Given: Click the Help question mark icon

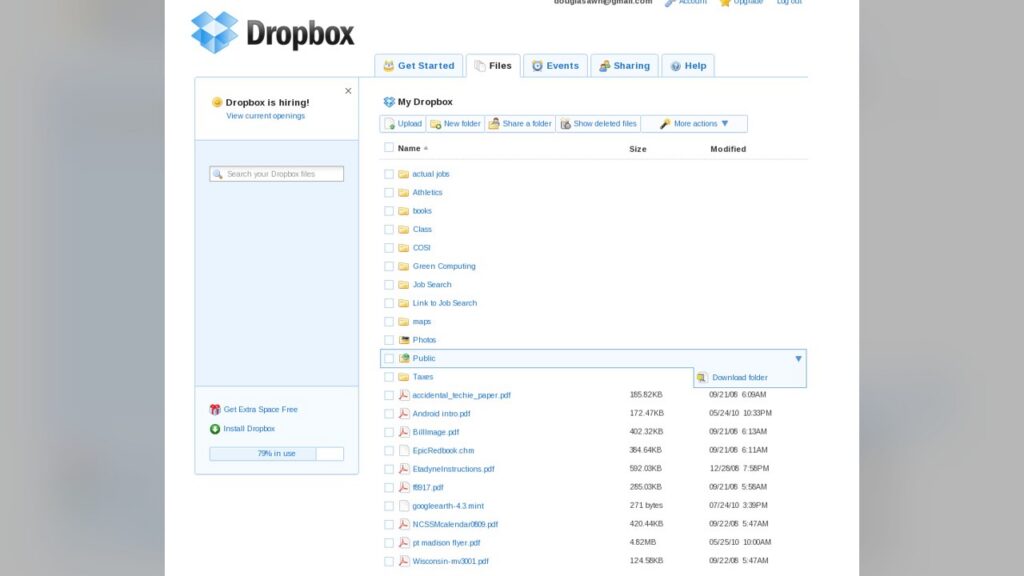Looking at the screenshot, I should click(x=676, y=66).
